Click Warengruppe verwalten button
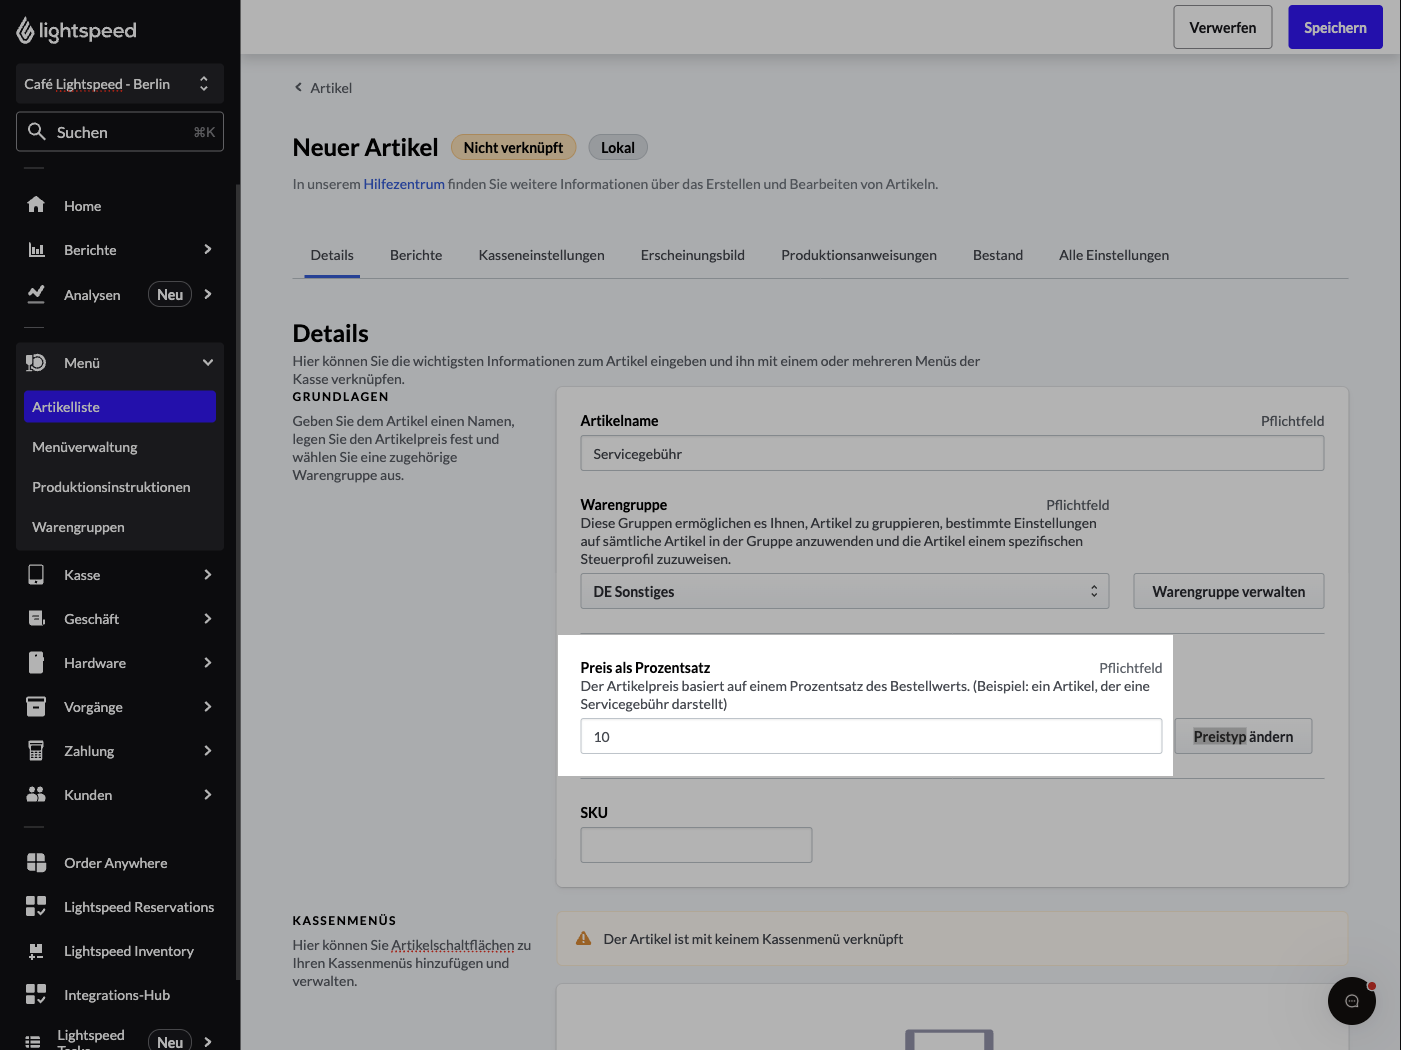 [1229, 591]
